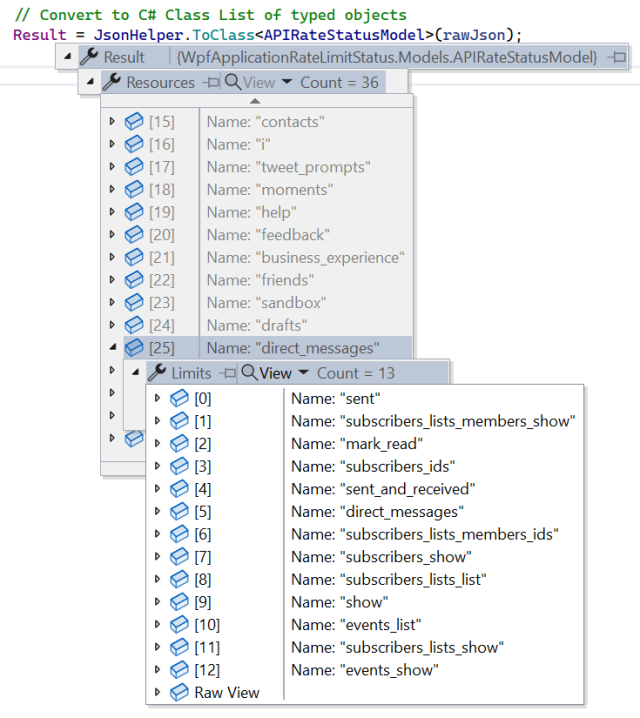Click the rawJson argument in code
Image resolution: width=640 pixels, height=718 pixels.
pos(474,35)
